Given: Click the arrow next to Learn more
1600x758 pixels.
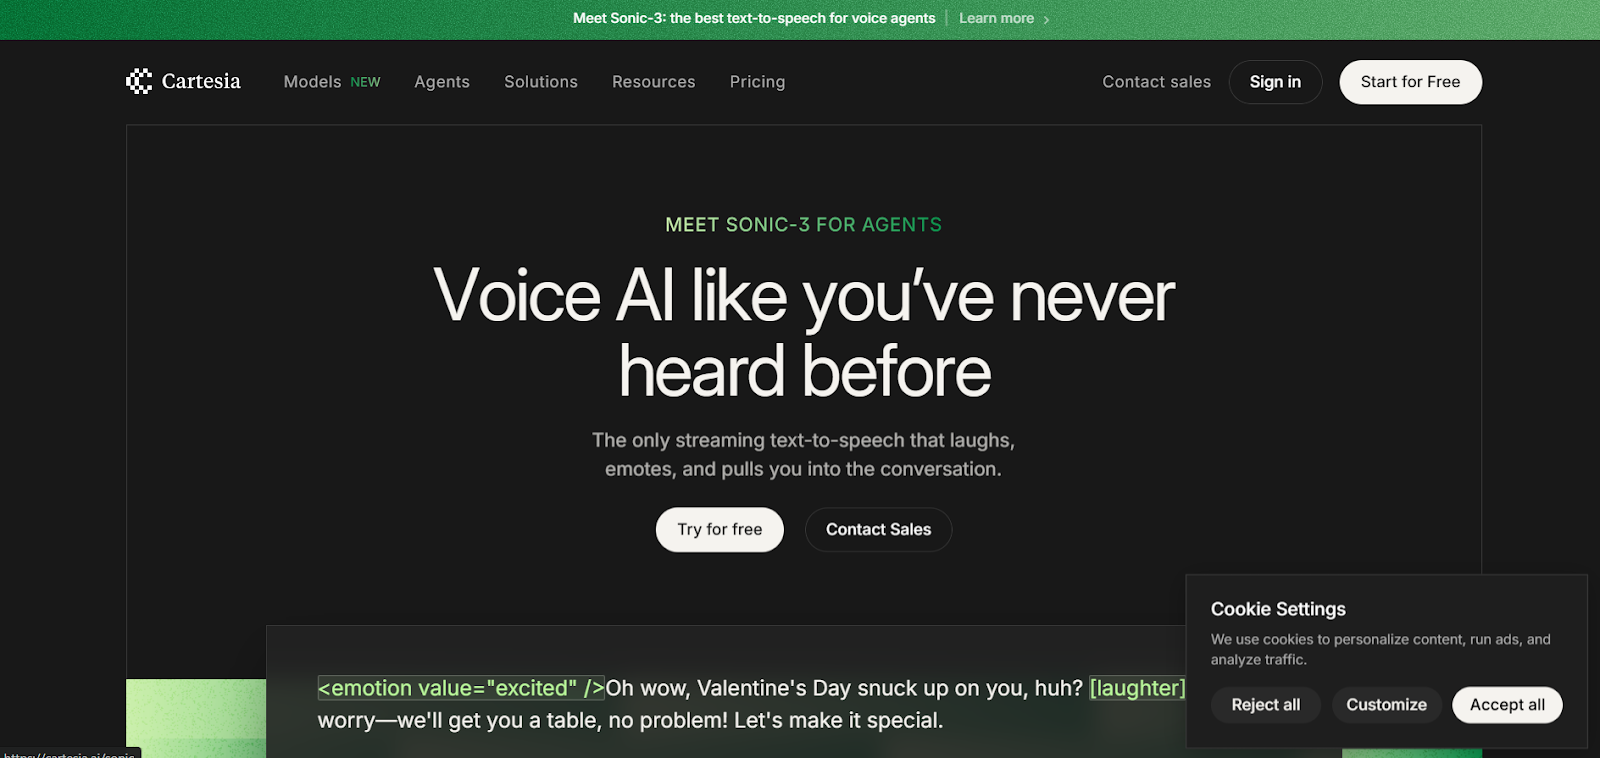Looking at the screenshot, I should (x=1046, y=19).
